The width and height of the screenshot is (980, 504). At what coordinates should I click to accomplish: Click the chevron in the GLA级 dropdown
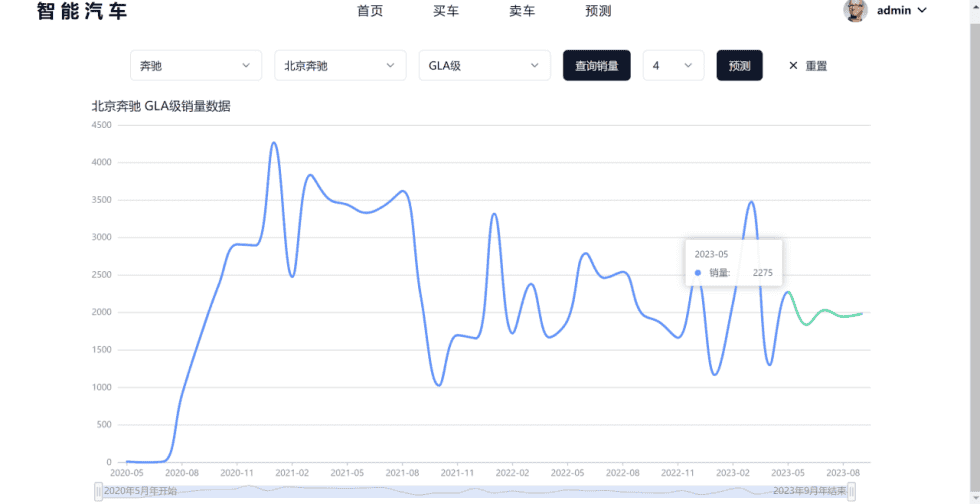click(x=535, y=65)
